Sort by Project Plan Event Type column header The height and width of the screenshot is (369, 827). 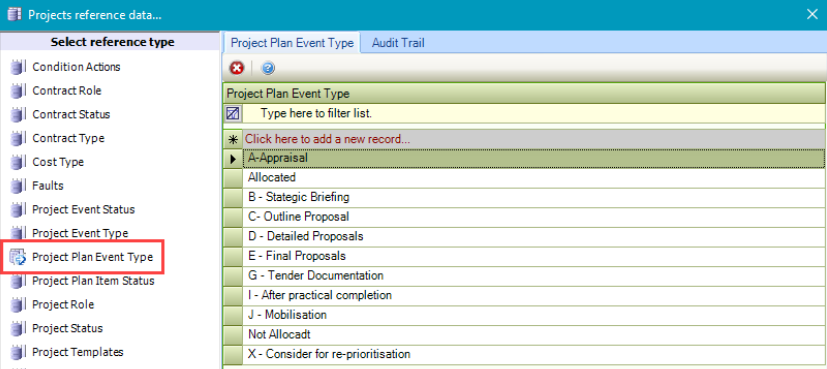click(x=524, y=94)
